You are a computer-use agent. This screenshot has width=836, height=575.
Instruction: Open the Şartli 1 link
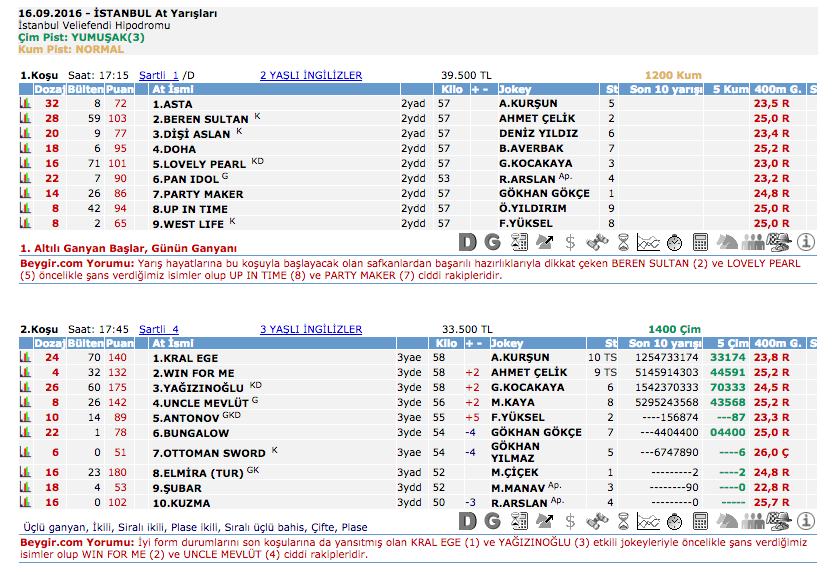[x=159, y=75]
